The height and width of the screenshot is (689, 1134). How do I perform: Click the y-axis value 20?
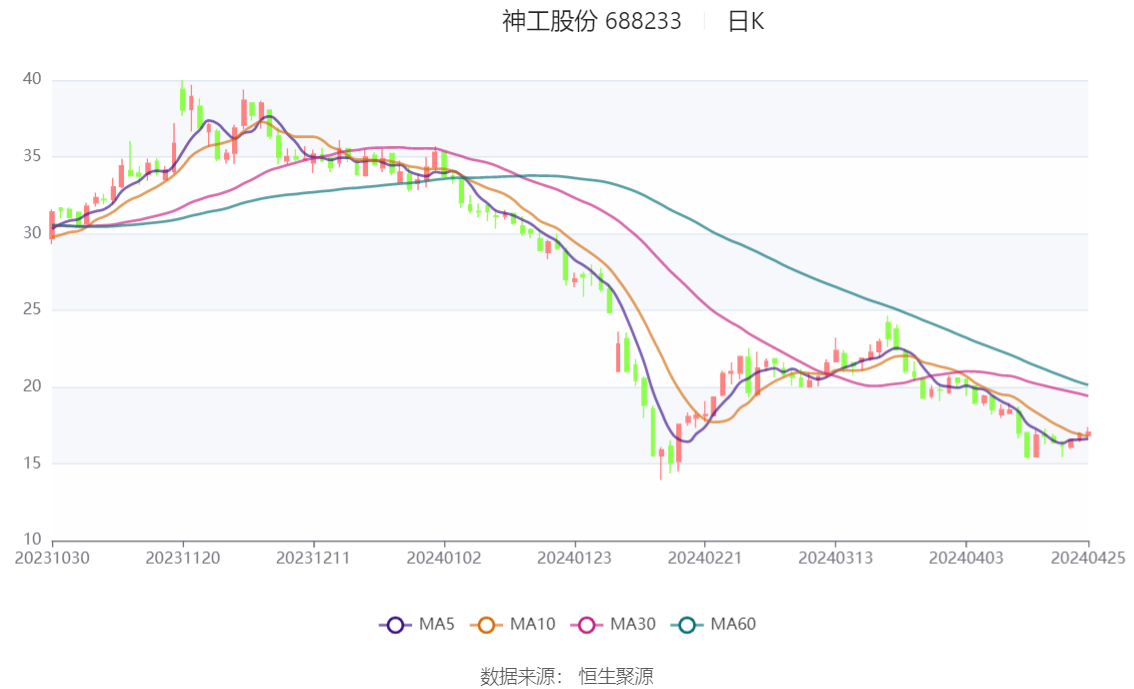point(32,386)
